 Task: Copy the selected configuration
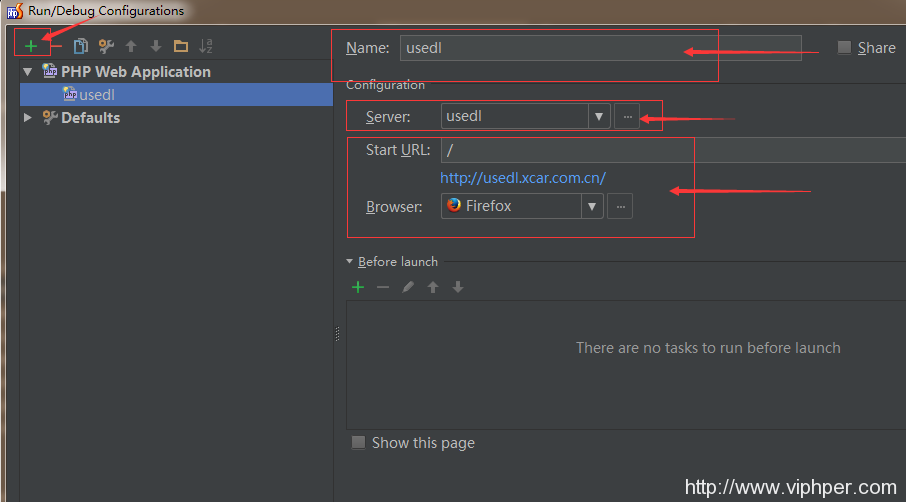80,46
